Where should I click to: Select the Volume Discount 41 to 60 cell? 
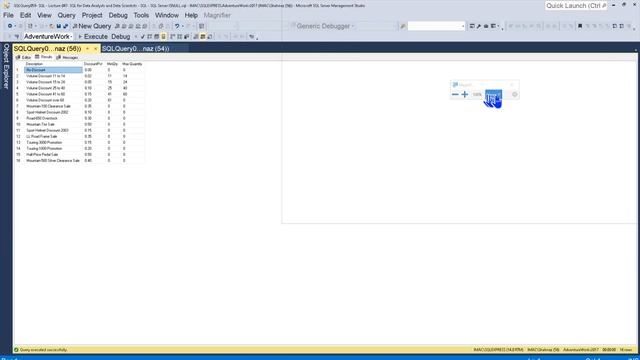tap(53, 94)
